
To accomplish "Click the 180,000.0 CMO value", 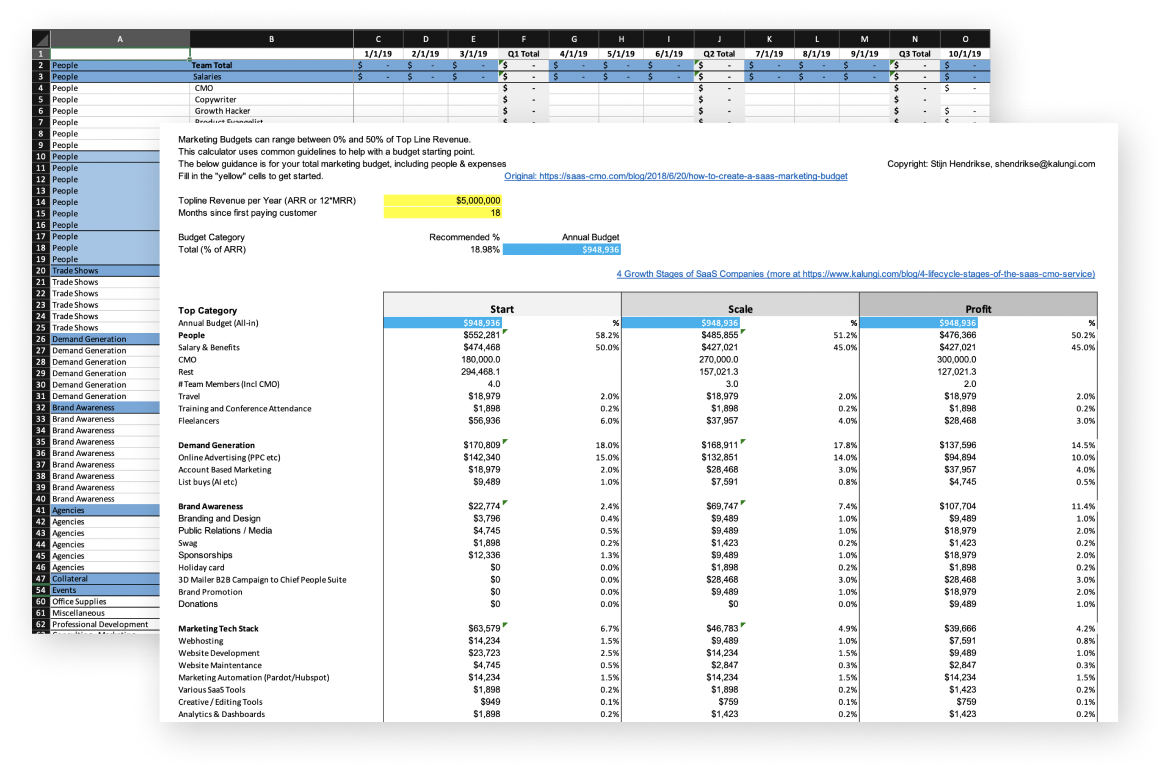I will (481, 360).
